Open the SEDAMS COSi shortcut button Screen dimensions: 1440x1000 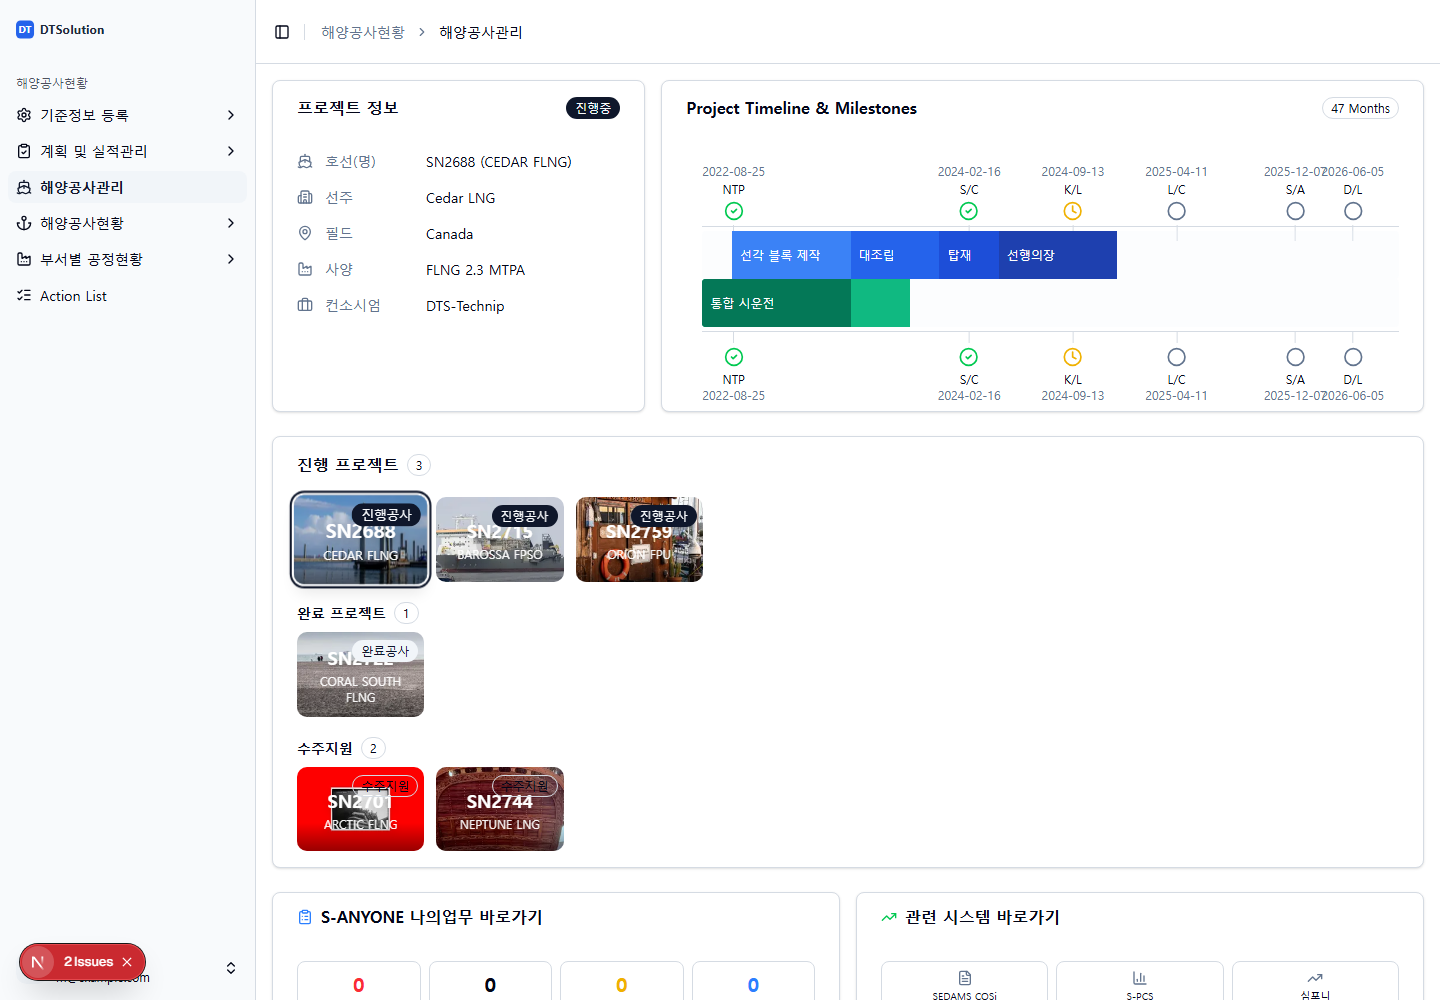tap(964, 982)
